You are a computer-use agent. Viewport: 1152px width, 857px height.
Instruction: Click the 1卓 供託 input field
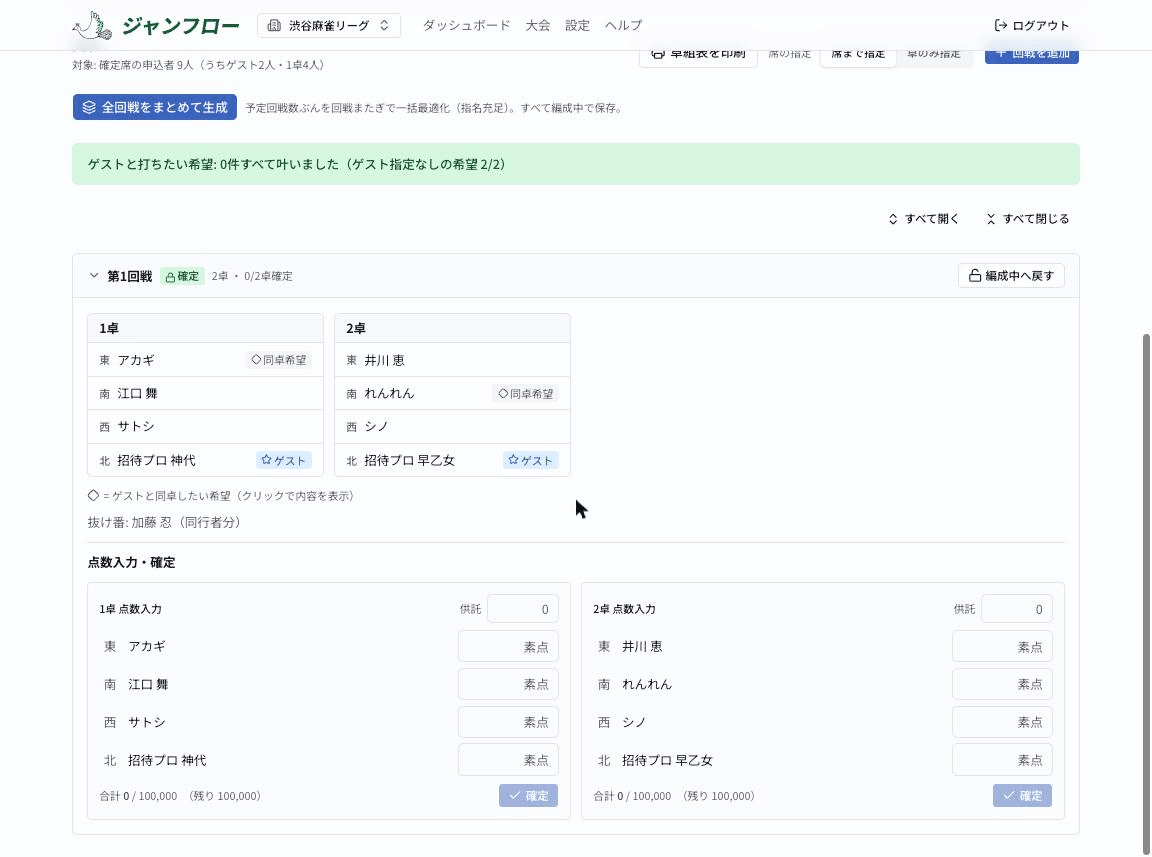(522, 609)
